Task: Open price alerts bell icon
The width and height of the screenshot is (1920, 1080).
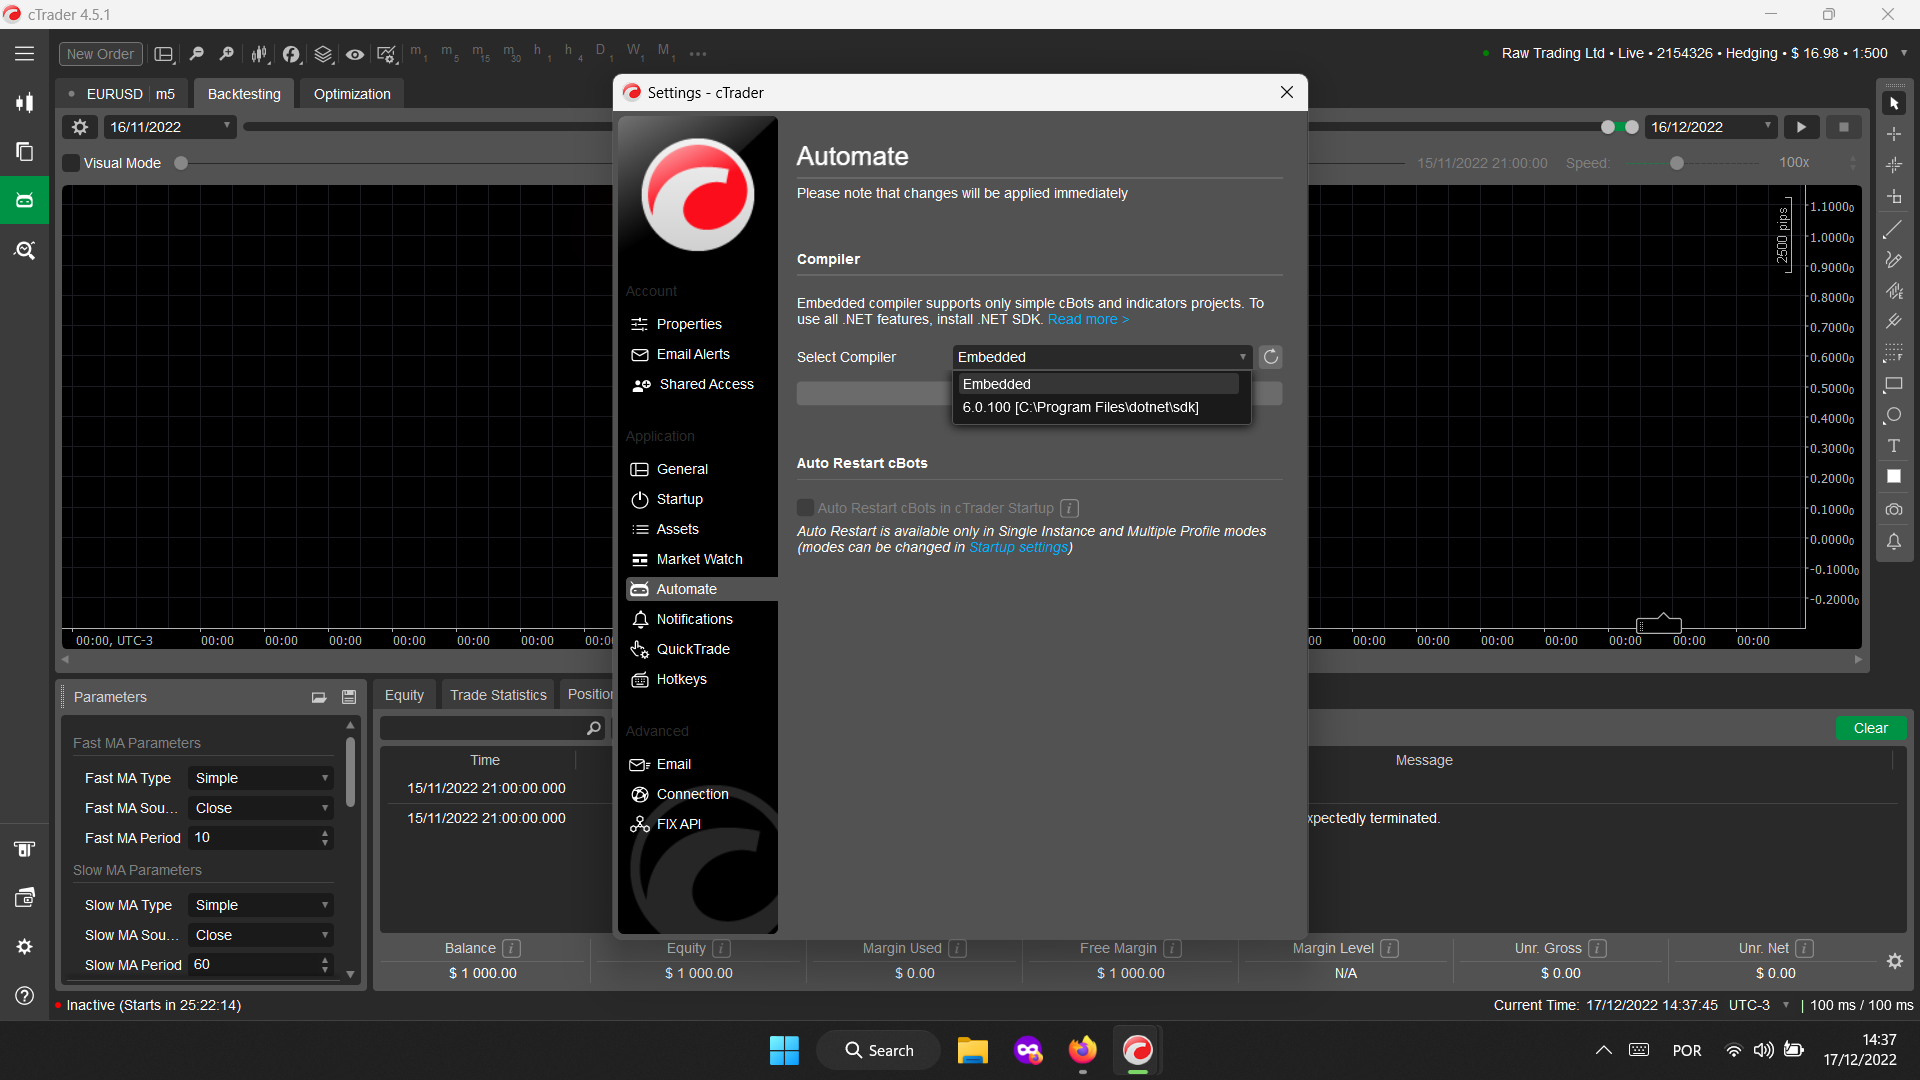Action: 1893,542
